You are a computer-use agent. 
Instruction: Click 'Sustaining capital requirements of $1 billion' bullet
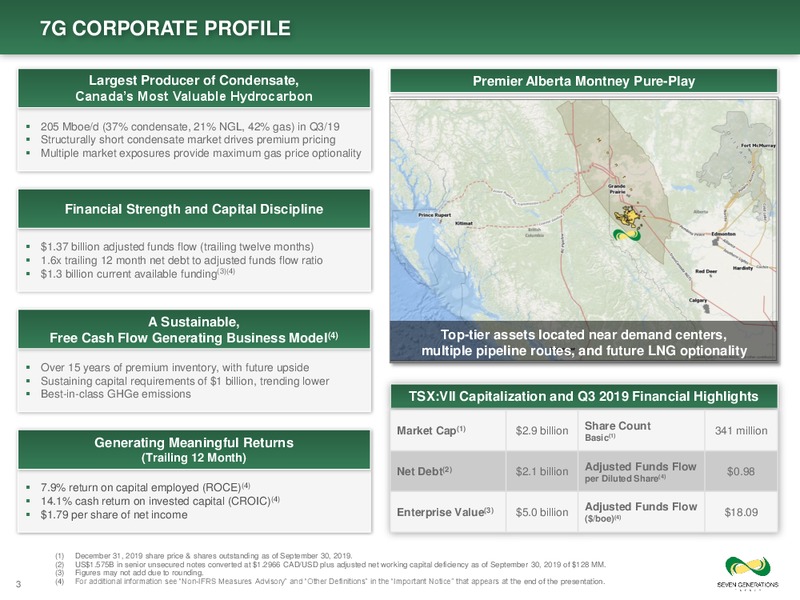tap(185, 381)
